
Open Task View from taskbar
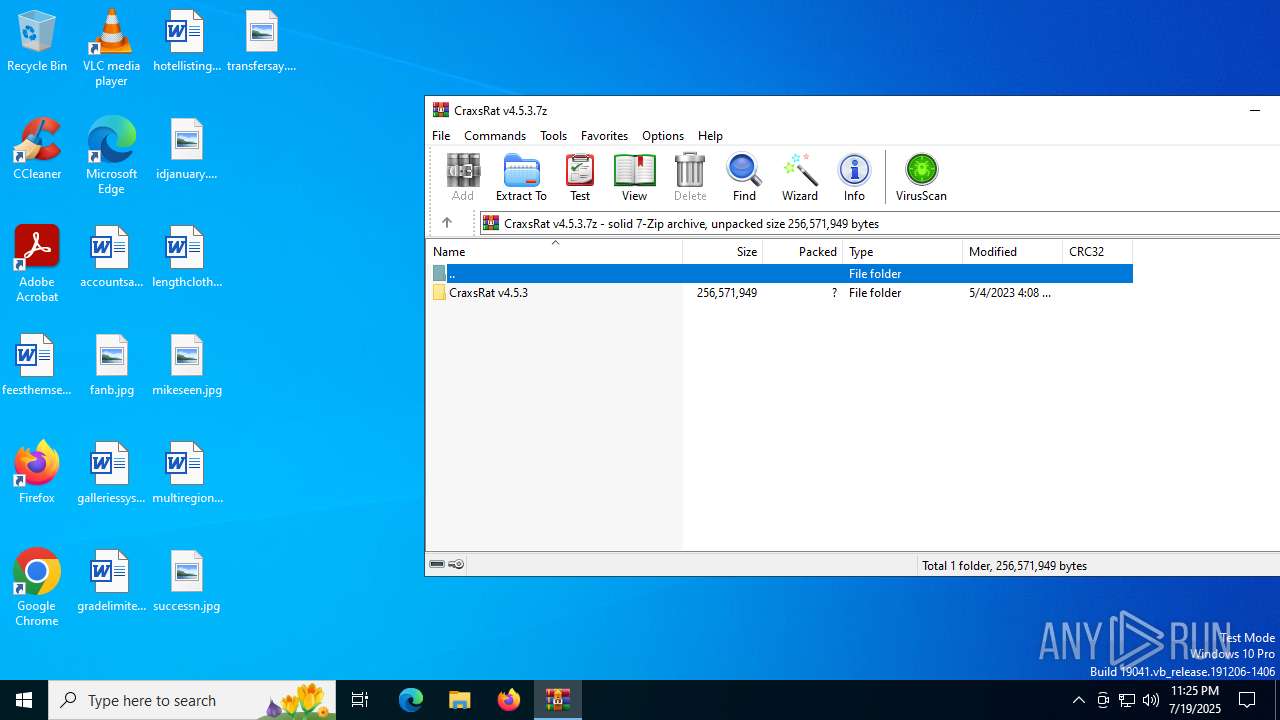click(360, 700)
